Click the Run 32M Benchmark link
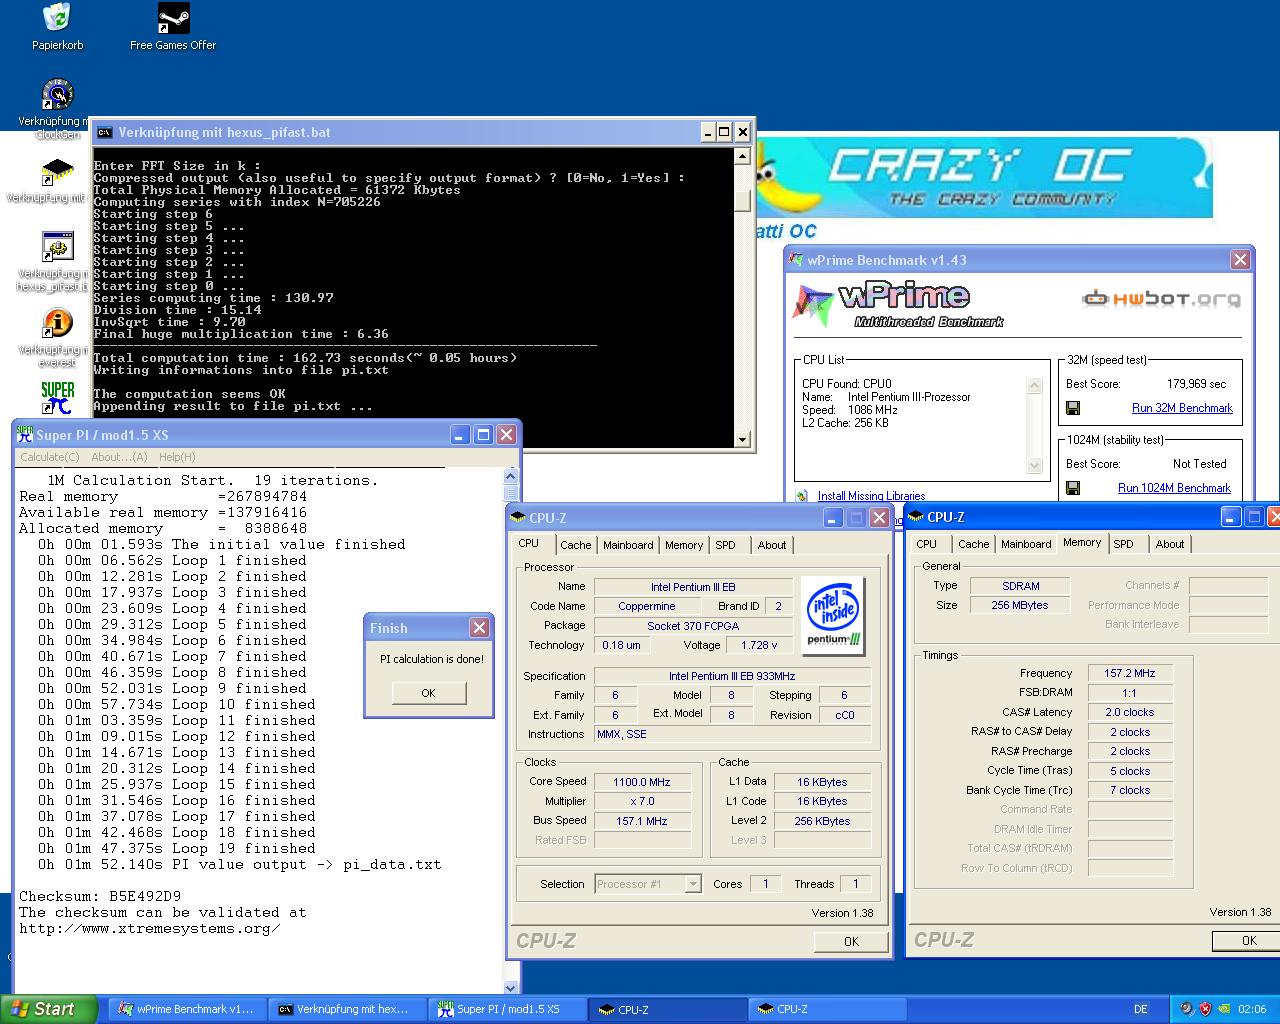 pyautogui.click(x=1182, y=408)
